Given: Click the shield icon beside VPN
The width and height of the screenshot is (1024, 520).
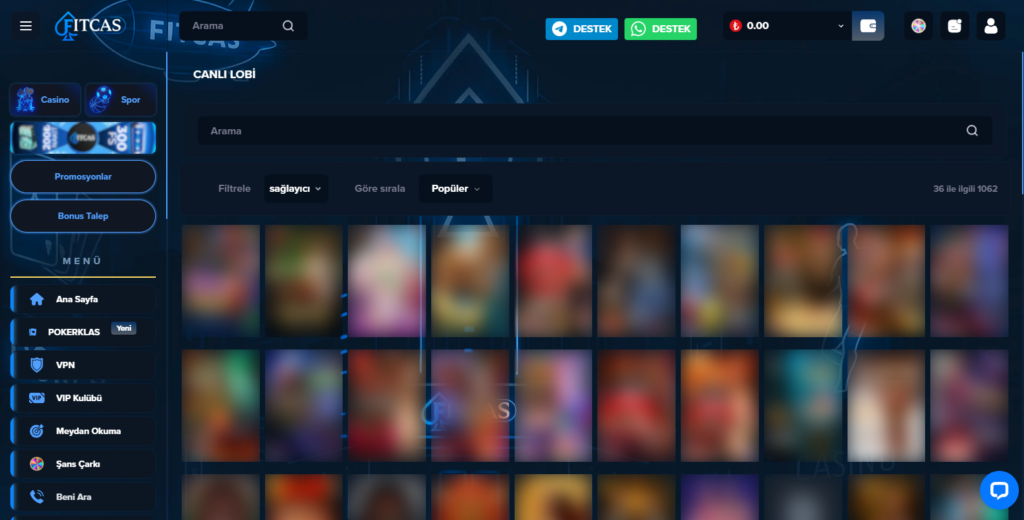Looking at the screenshot, I should tap(37, 365).
